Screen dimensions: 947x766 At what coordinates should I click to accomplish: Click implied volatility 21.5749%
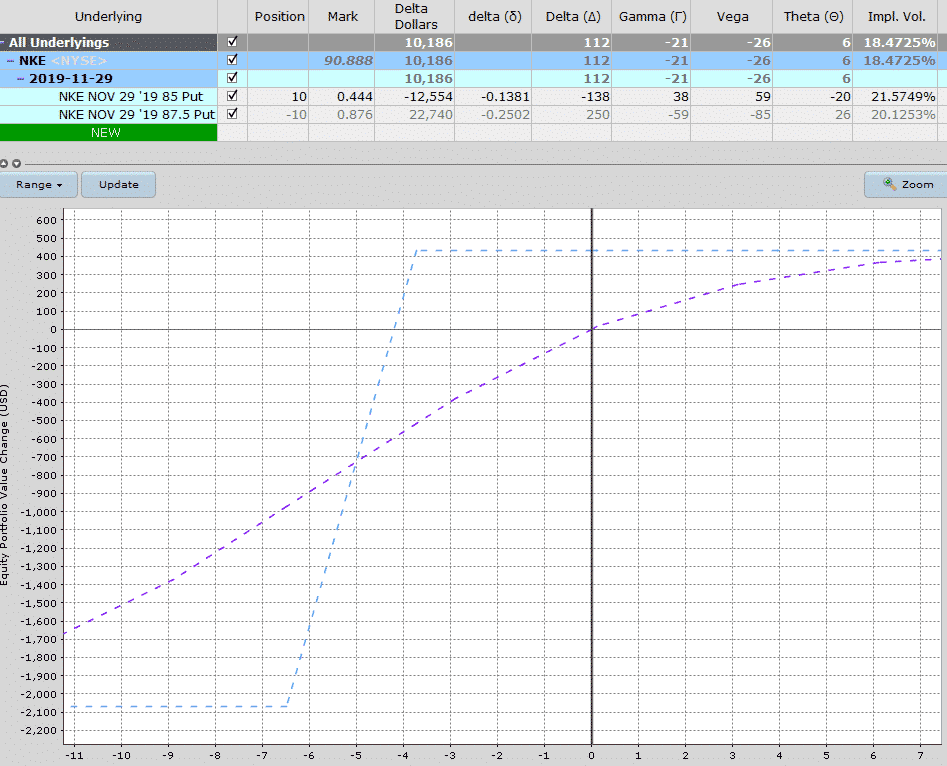pos(903,97)
